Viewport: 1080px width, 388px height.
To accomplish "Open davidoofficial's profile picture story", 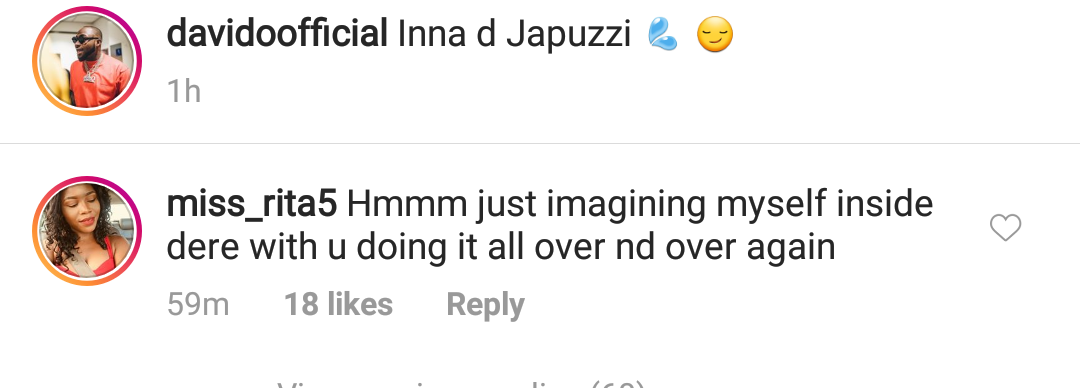I will click(x=87, y=61).
